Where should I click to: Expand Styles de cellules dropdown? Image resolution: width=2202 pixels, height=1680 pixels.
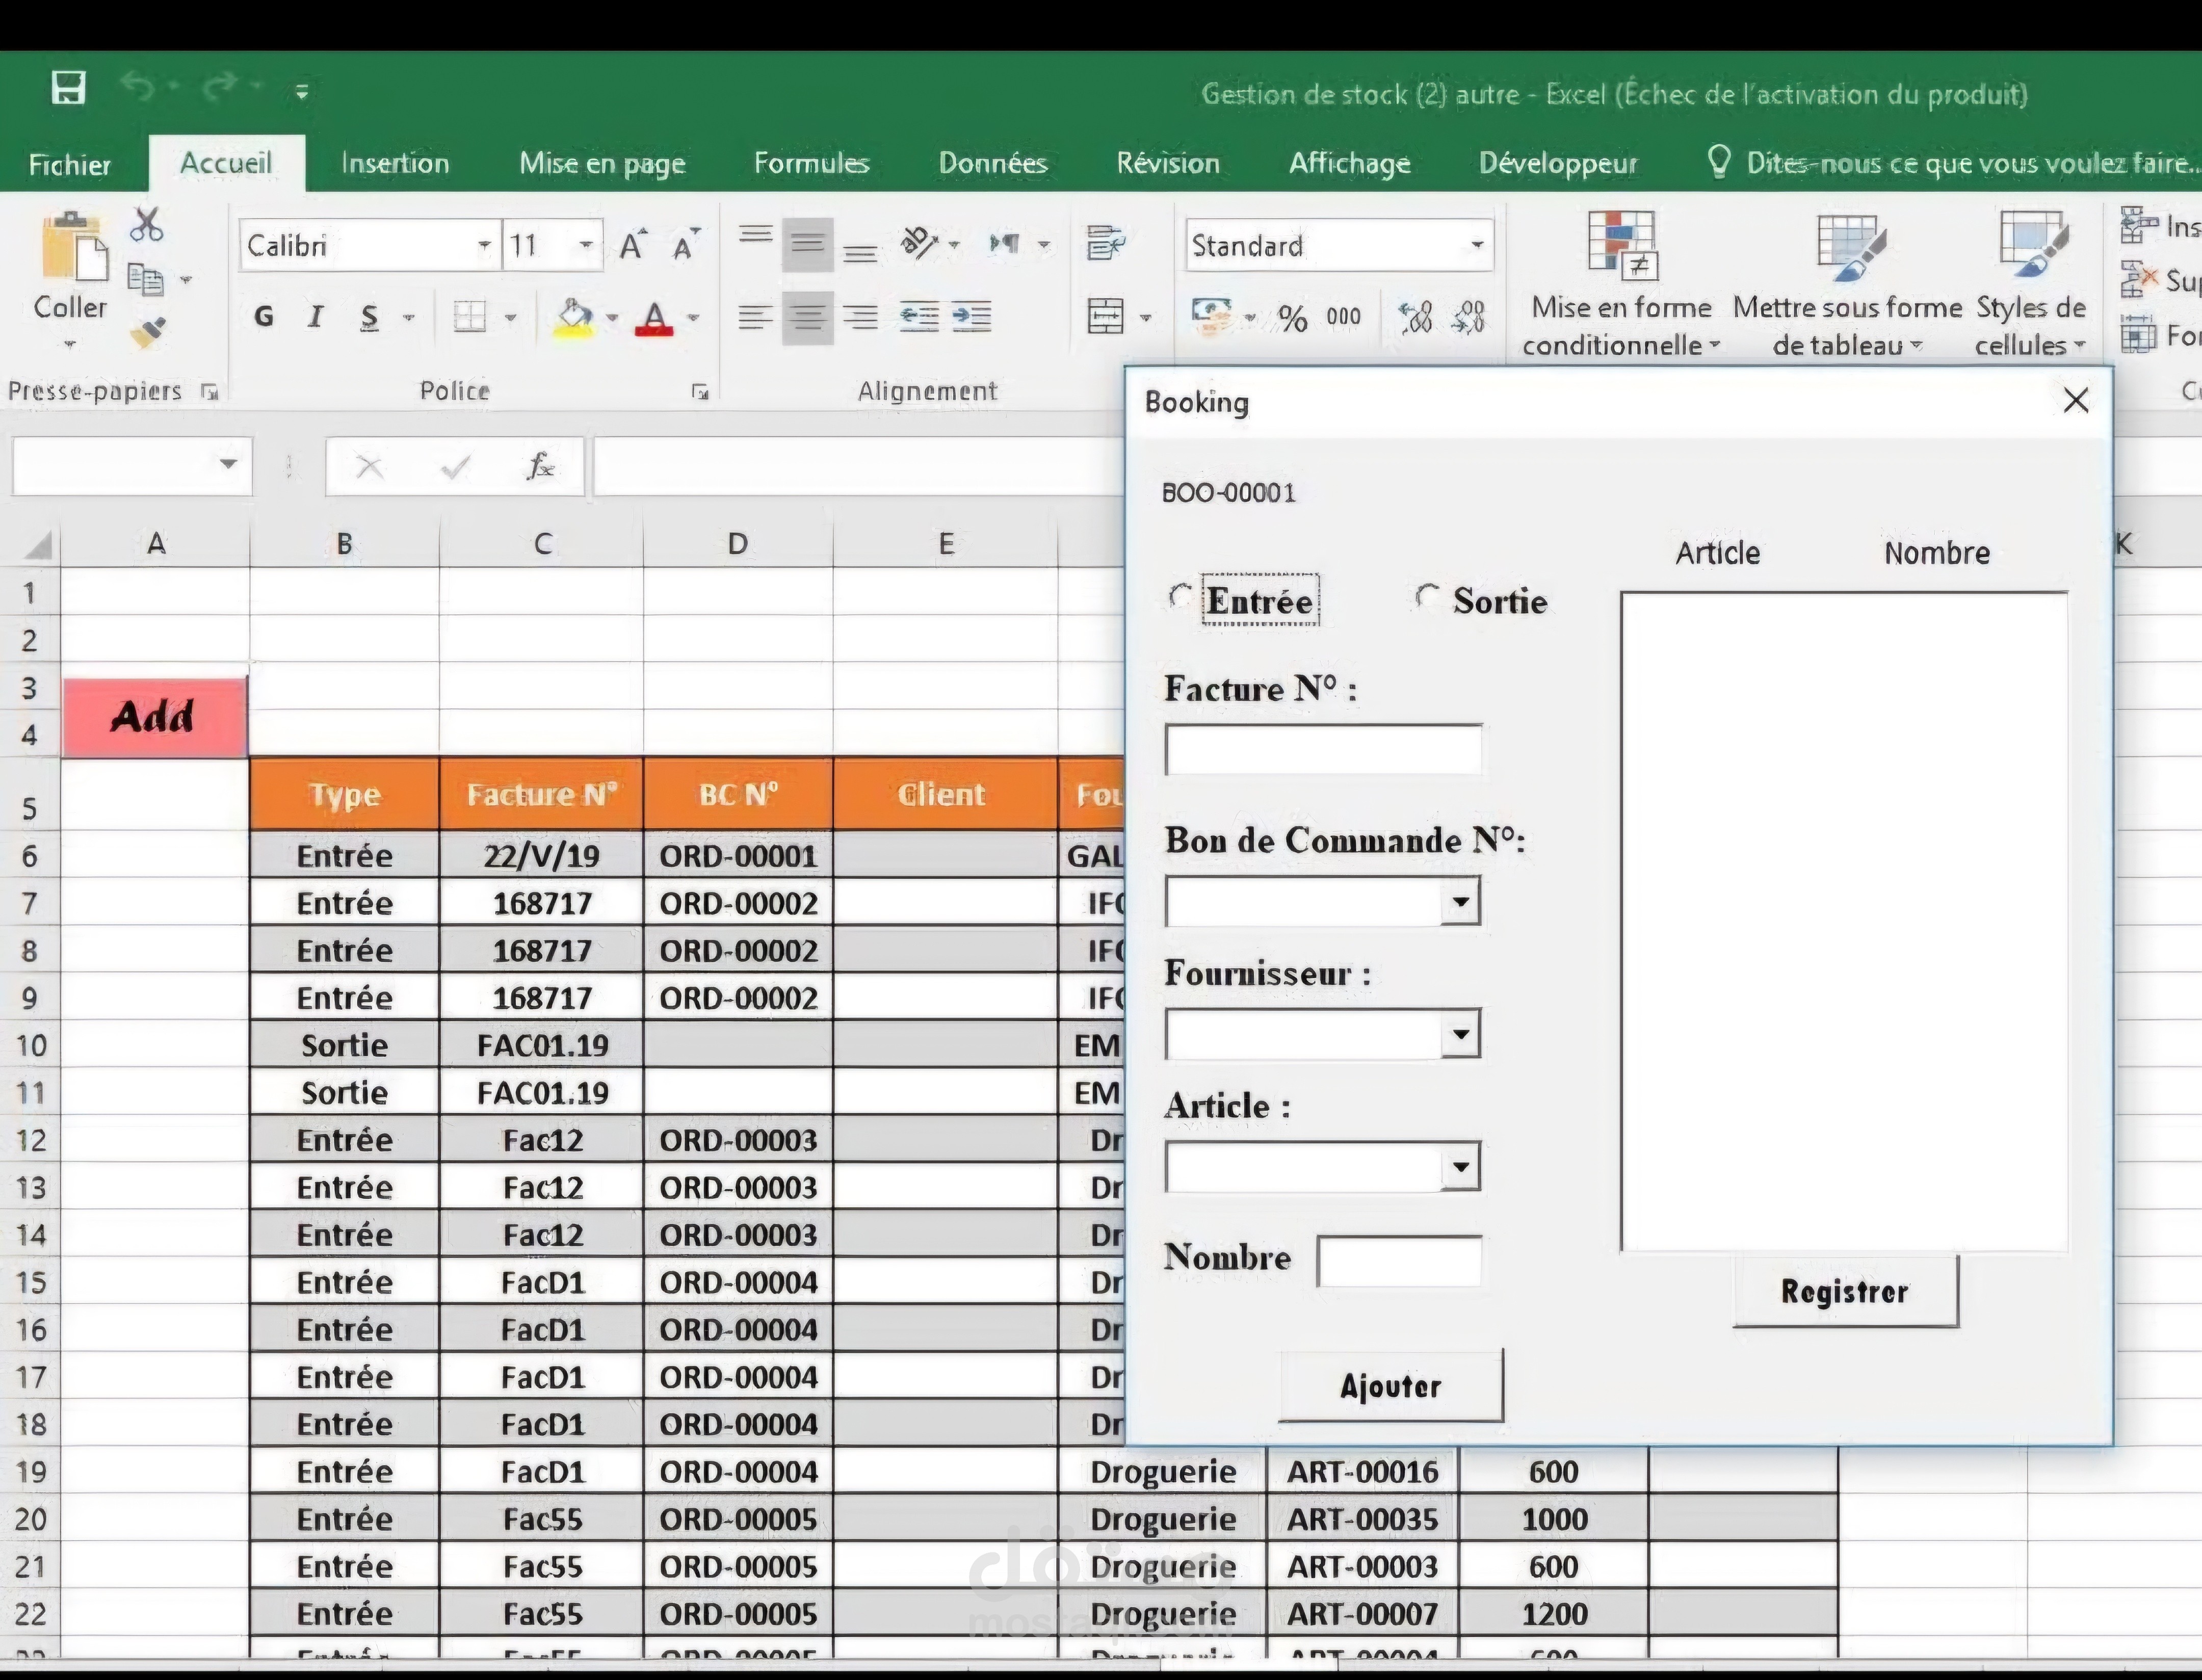tap(2080, 346)
